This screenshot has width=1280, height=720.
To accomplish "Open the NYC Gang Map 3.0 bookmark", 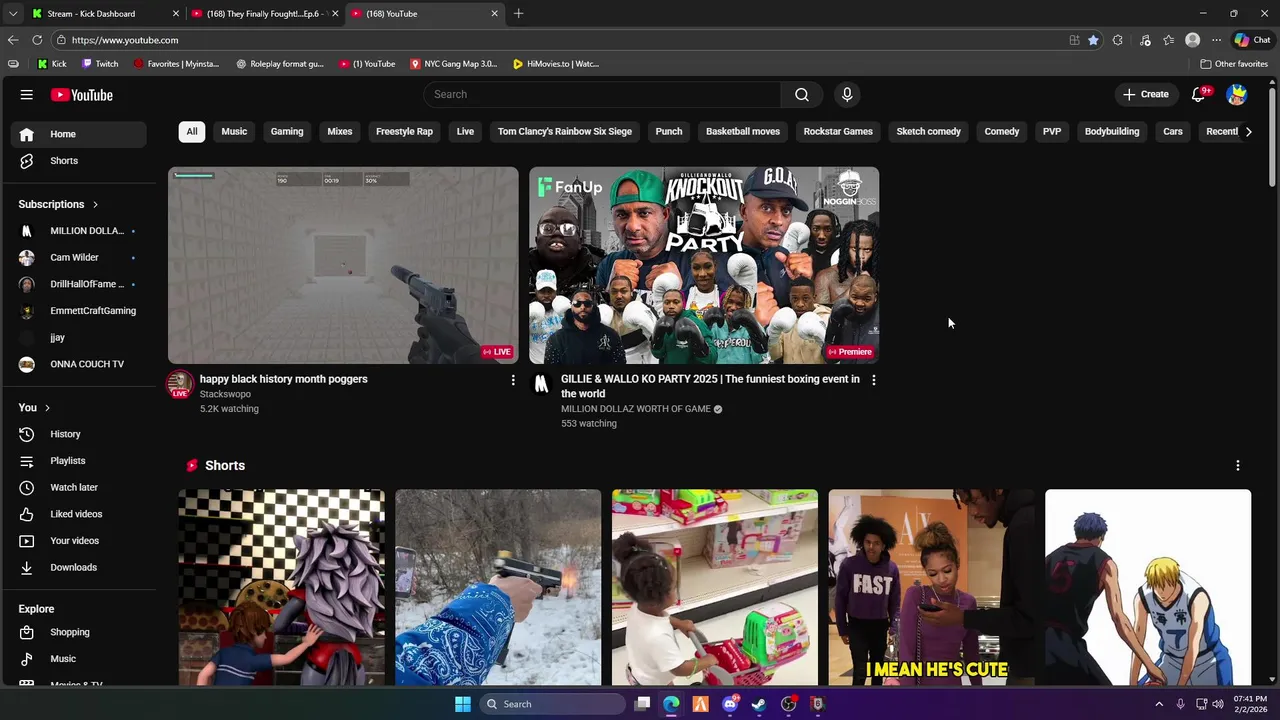I will coord(453,64).
